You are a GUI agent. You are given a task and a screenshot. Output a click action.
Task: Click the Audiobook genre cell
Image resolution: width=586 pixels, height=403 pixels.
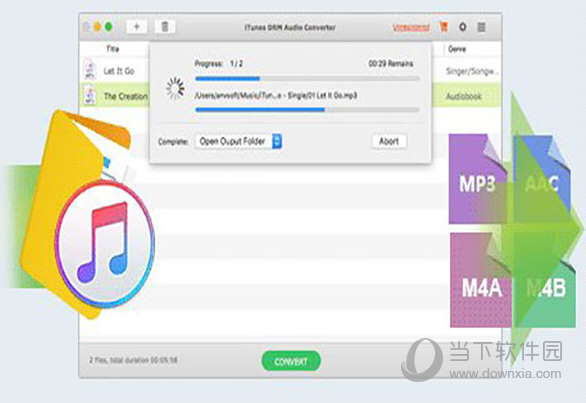[463, 96]
